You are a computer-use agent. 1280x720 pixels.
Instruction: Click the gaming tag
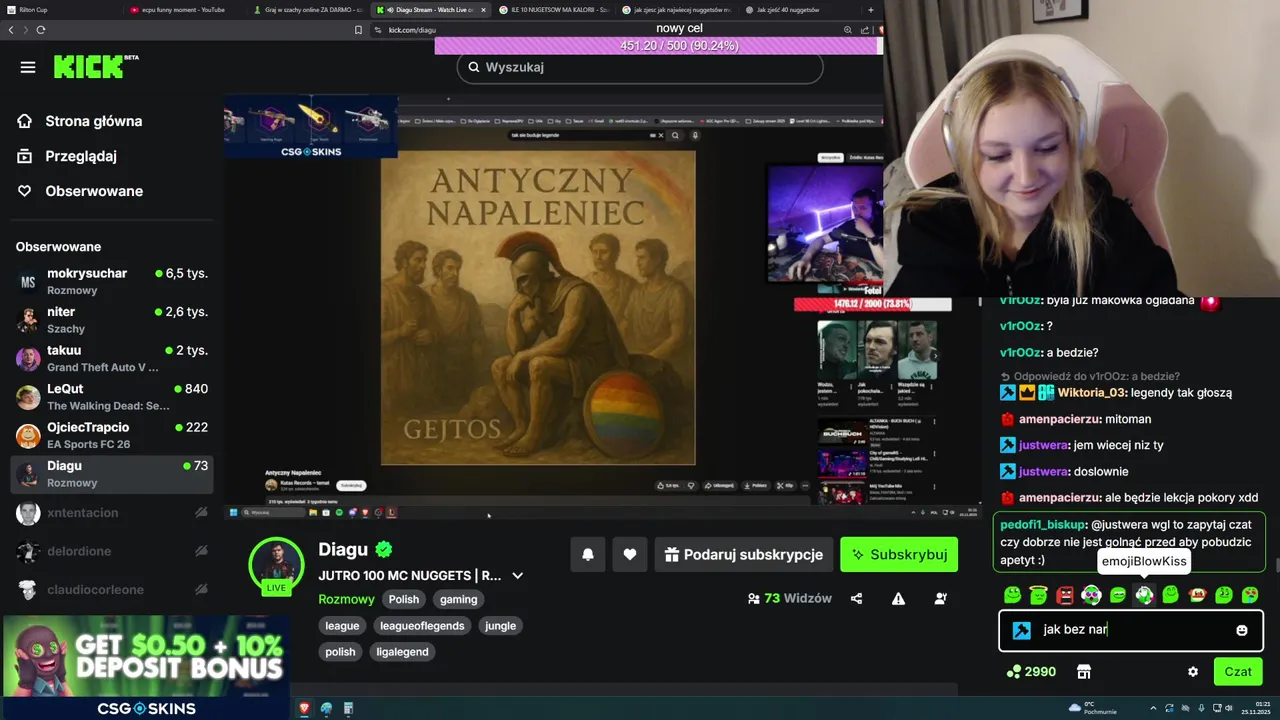click(x=458, y=599)
